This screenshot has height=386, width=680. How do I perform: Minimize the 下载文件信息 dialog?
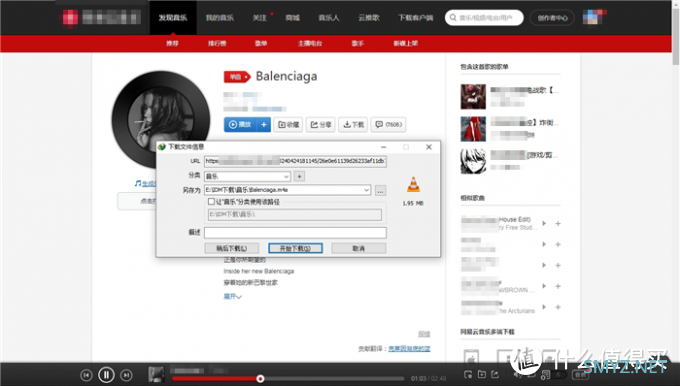click(383, 147)
